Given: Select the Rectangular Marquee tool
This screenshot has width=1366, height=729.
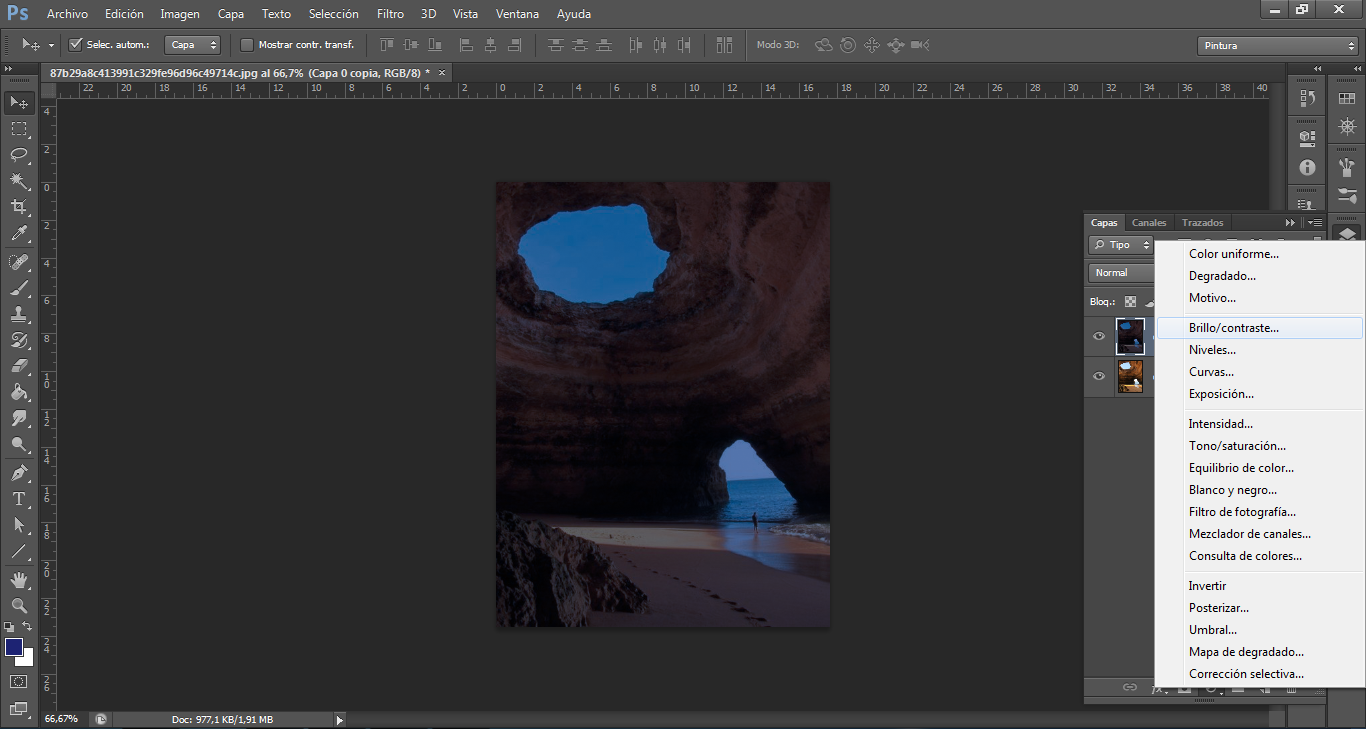Looking at the screenshot, I should coord(19,129).
